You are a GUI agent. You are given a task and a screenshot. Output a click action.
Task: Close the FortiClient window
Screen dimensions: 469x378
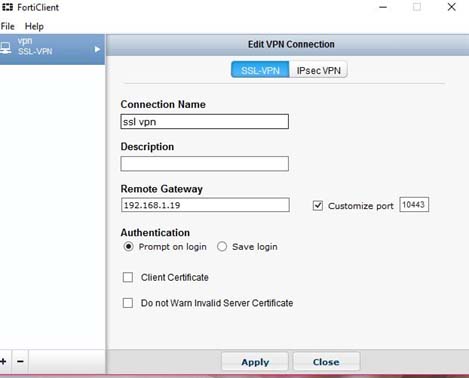(x=451, y=7)
